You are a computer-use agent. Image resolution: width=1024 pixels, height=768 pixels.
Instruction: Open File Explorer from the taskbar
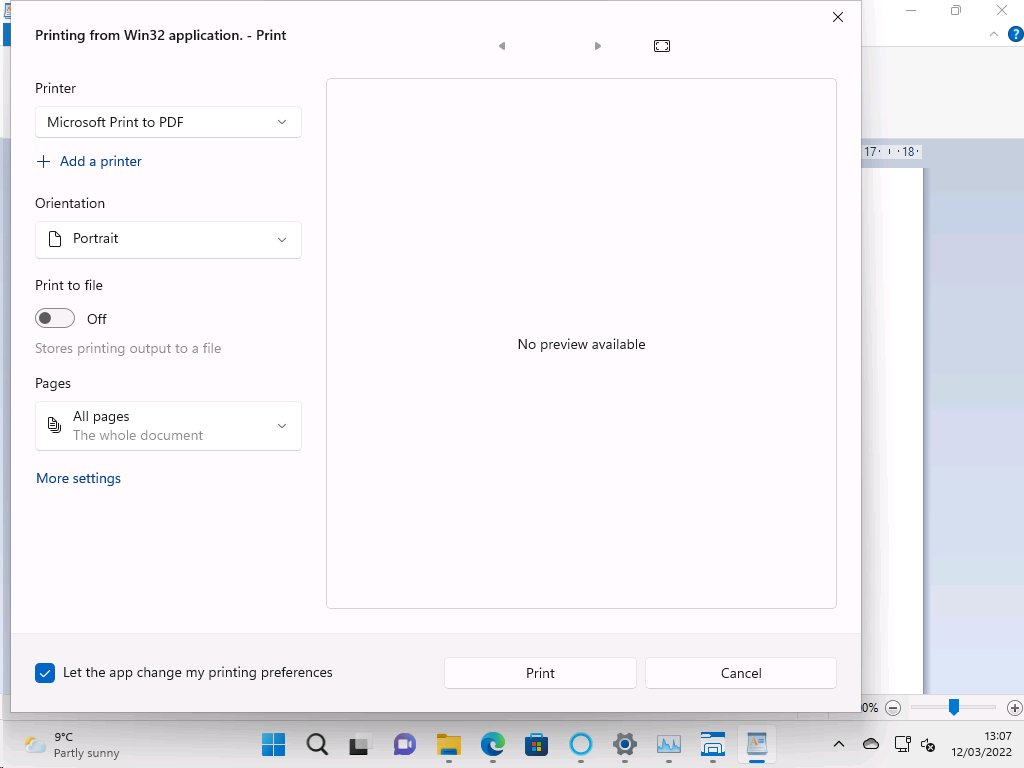(449, 744)
